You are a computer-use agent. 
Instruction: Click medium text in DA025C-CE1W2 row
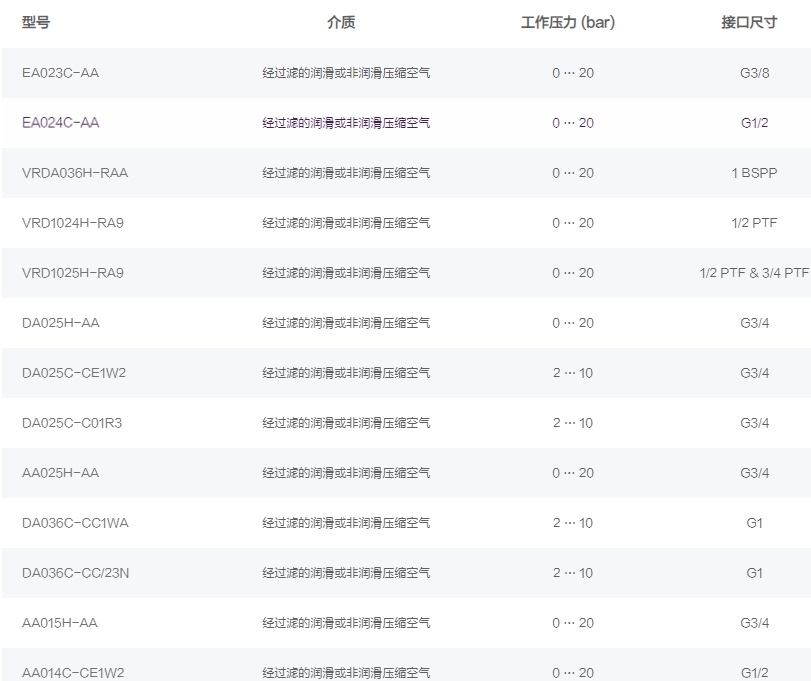346,373
